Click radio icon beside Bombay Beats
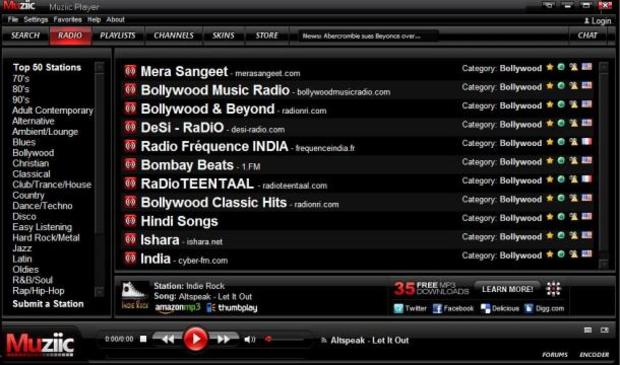This screenshot has height=365, width=620. tap(130, 165)
